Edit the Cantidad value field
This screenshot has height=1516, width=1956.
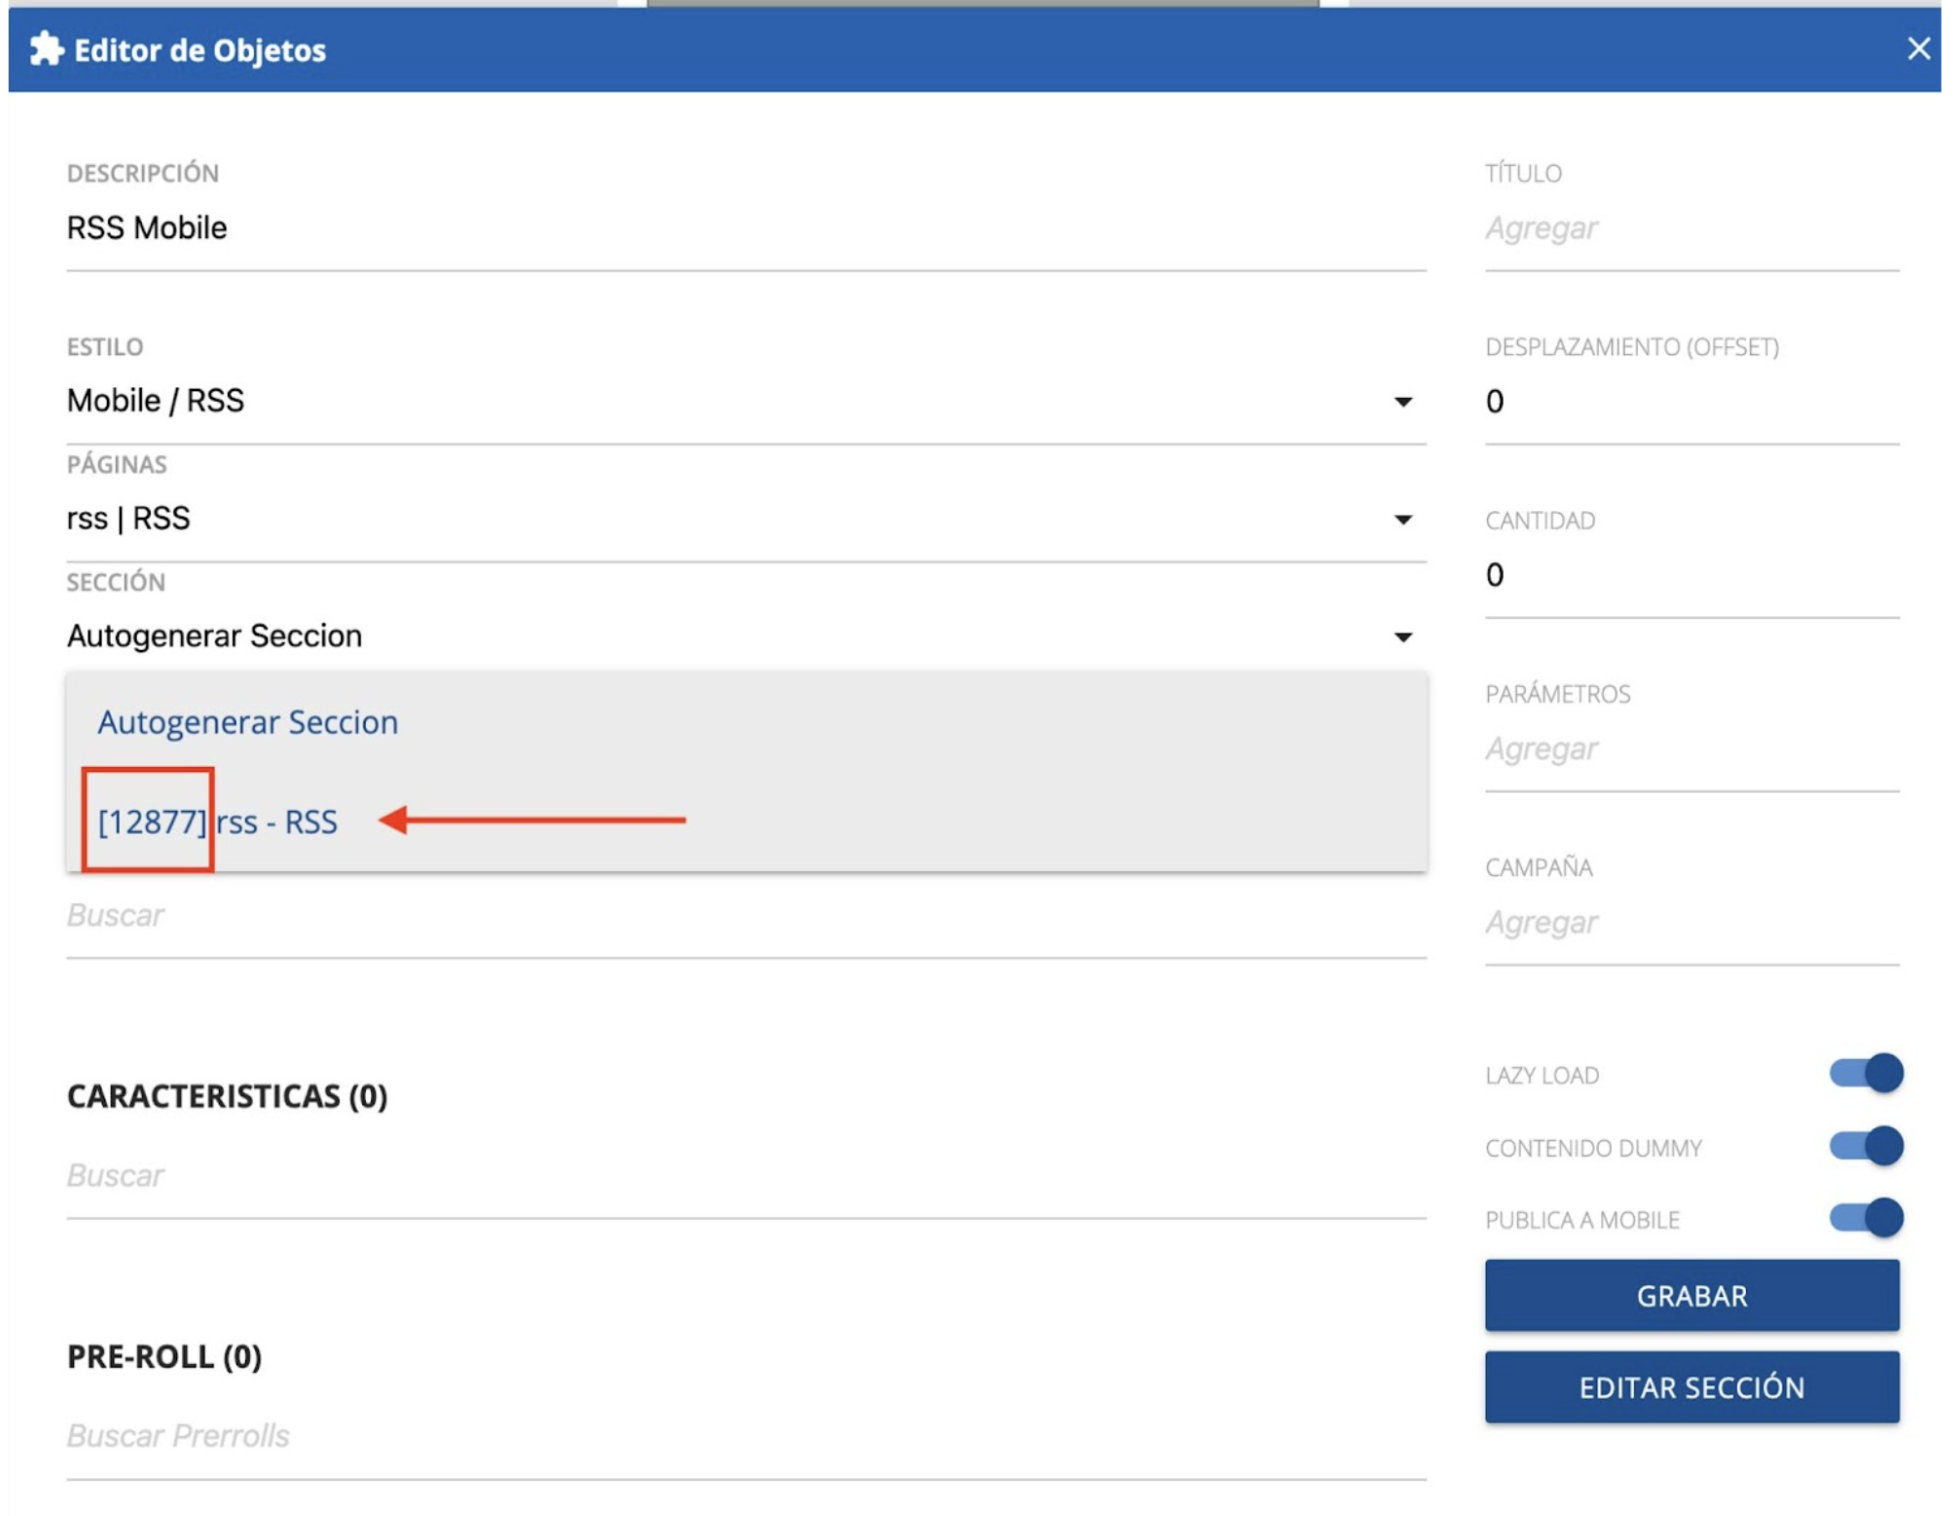pos(1691,575)
